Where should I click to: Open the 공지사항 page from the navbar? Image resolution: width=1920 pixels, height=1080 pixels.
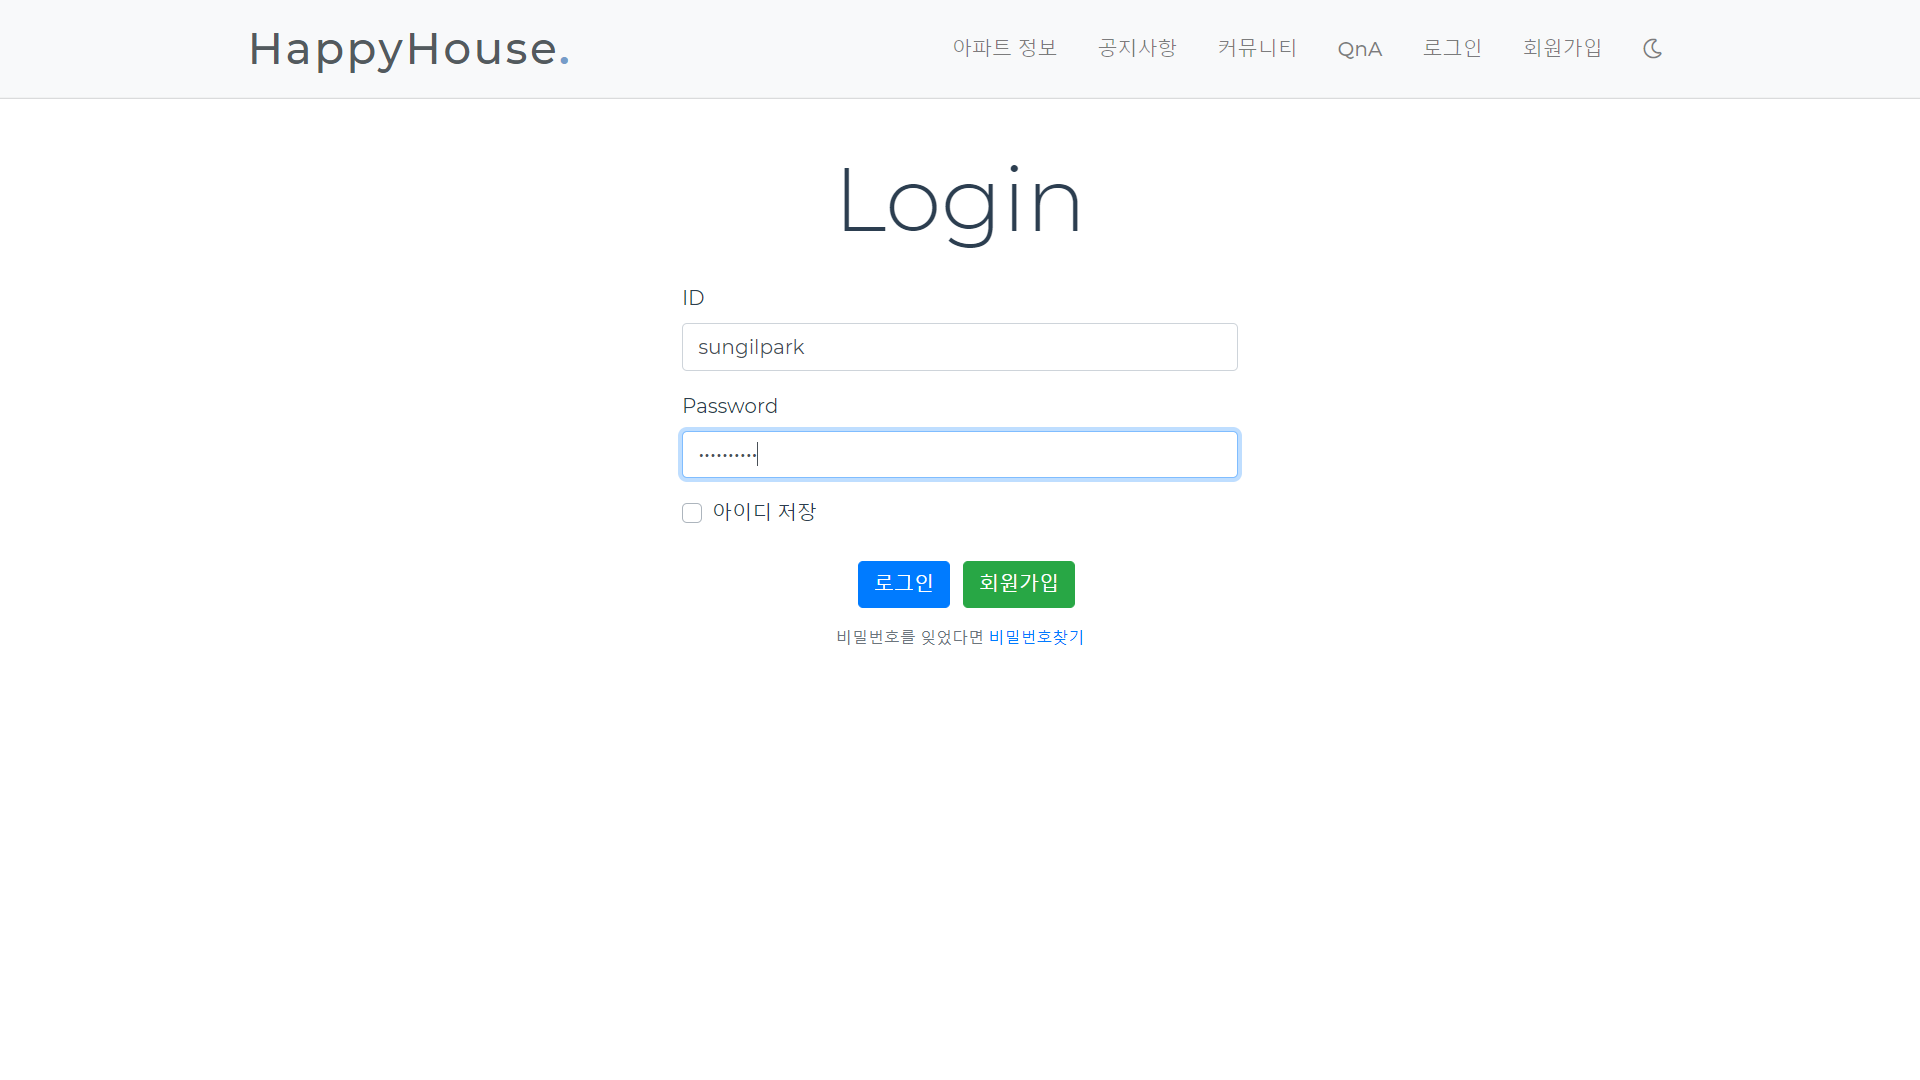pos(1137,48)
